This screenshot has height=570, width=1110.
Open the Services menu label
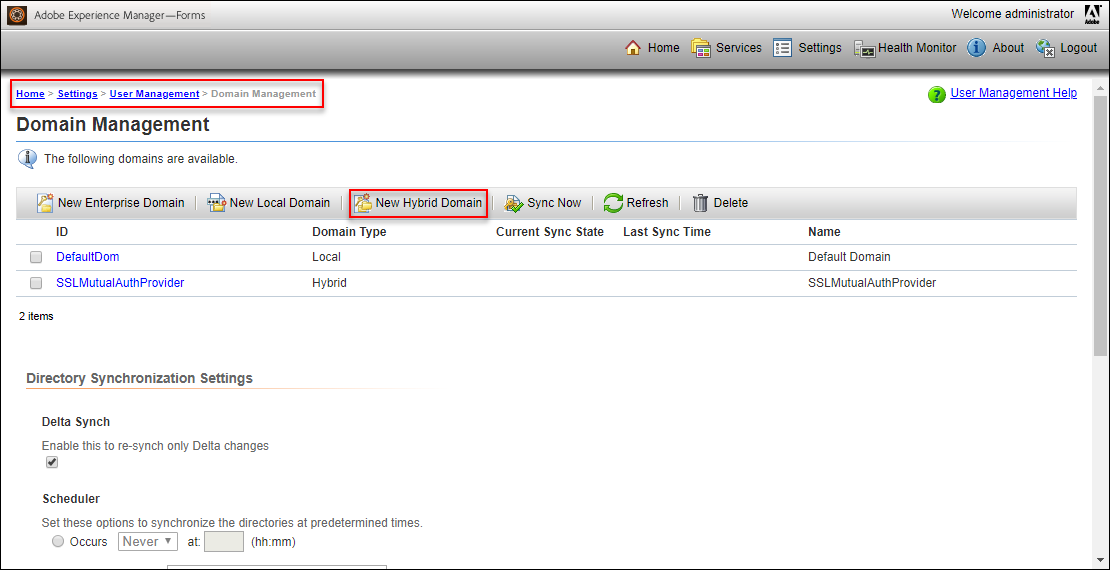(739, 47)
